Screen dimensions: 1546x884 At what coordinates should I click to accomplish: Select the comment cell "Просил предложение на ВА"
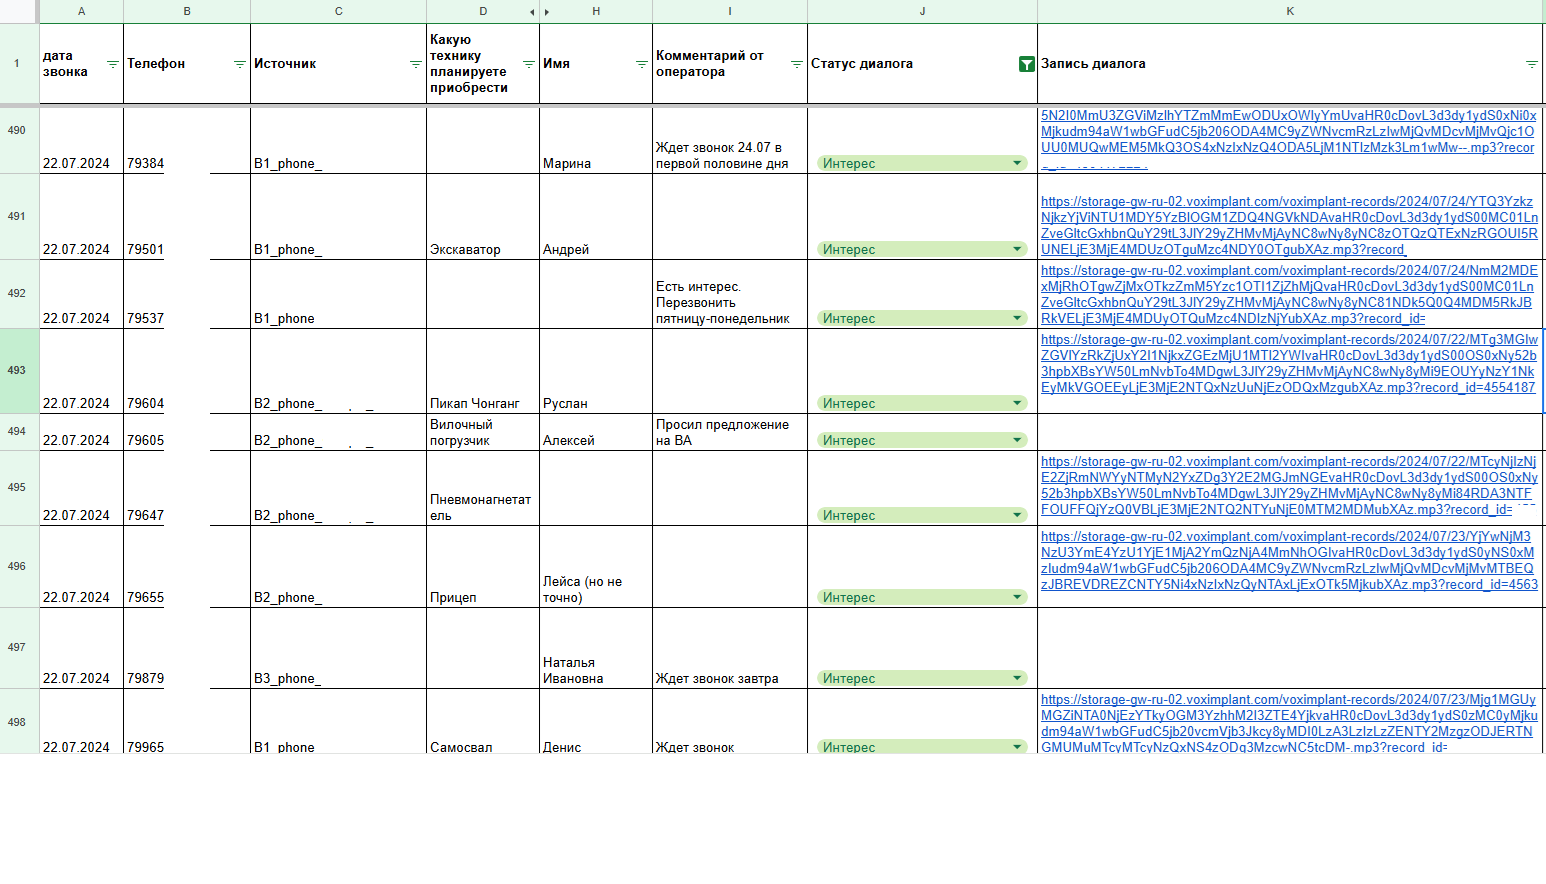(x=729, y=432)
